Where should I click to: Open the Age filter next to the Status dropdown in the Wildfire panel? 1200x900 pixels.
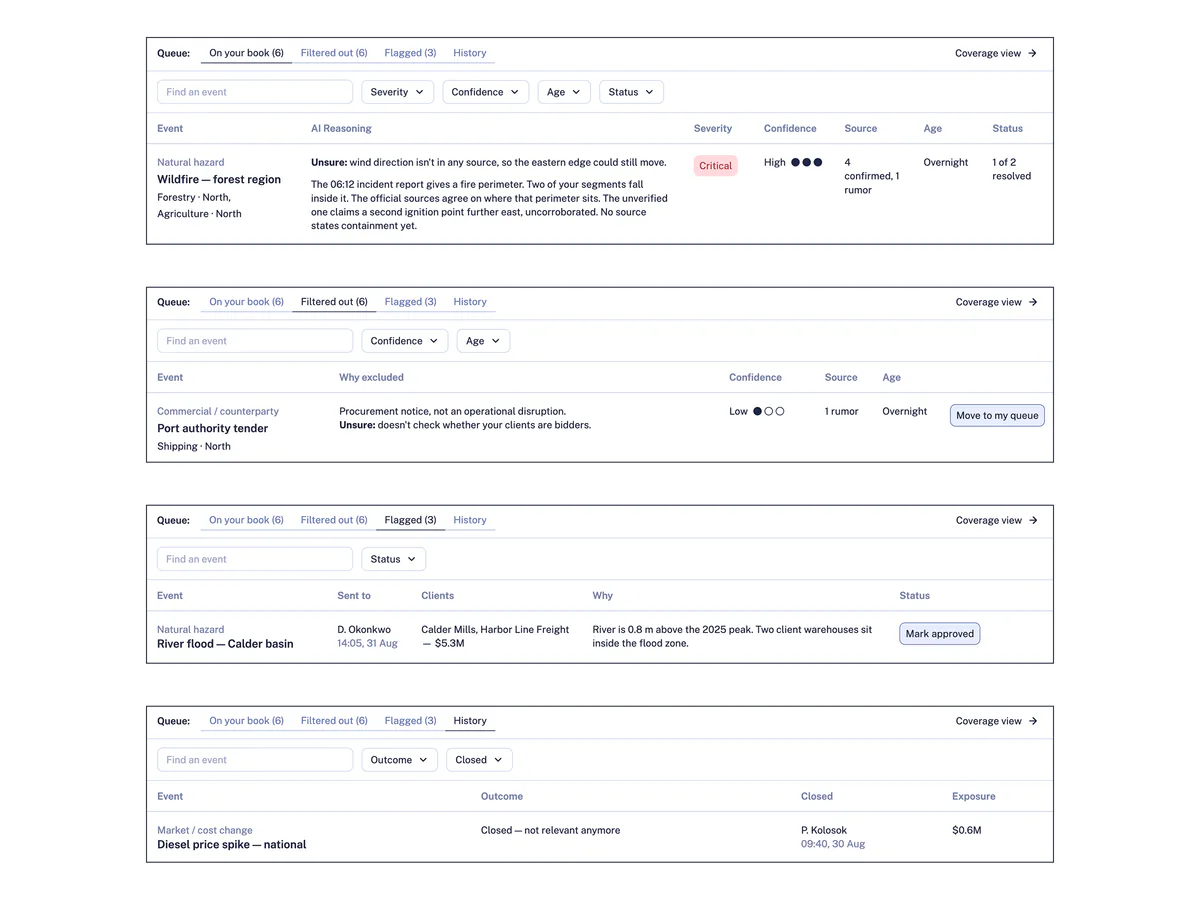coord(564,92)
